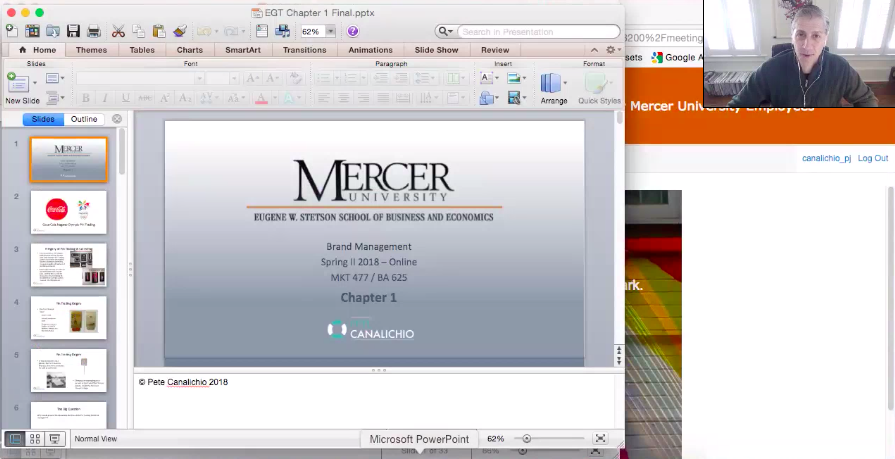Open the font size dropdown

(233, 78)
